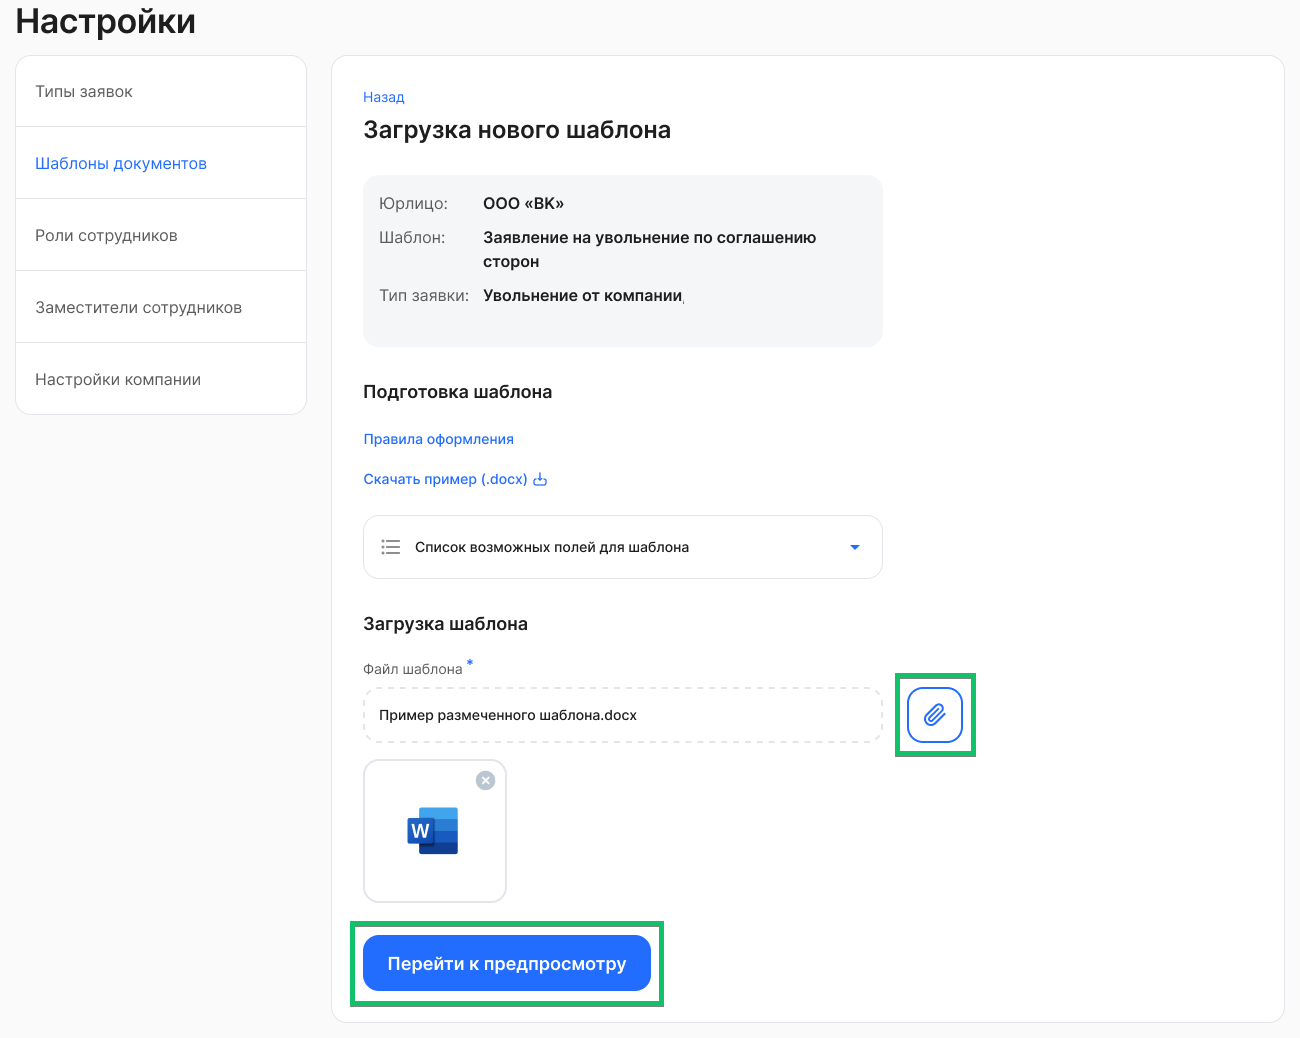Remove the uploaded Word file thumbnail
Screen dimensions: 1300x1038
485,780
